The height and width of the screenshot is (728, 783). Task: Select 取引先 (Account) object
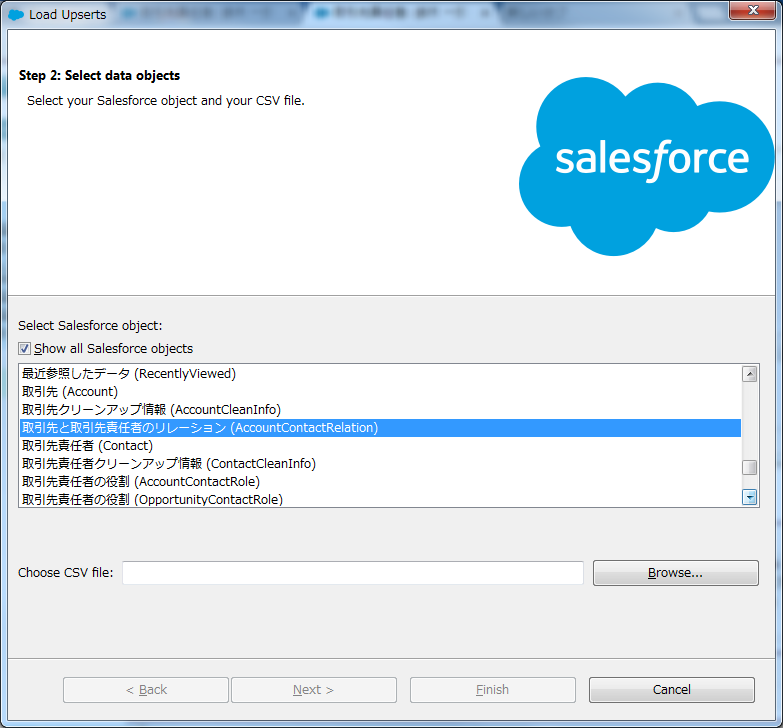tap(380, 391)
